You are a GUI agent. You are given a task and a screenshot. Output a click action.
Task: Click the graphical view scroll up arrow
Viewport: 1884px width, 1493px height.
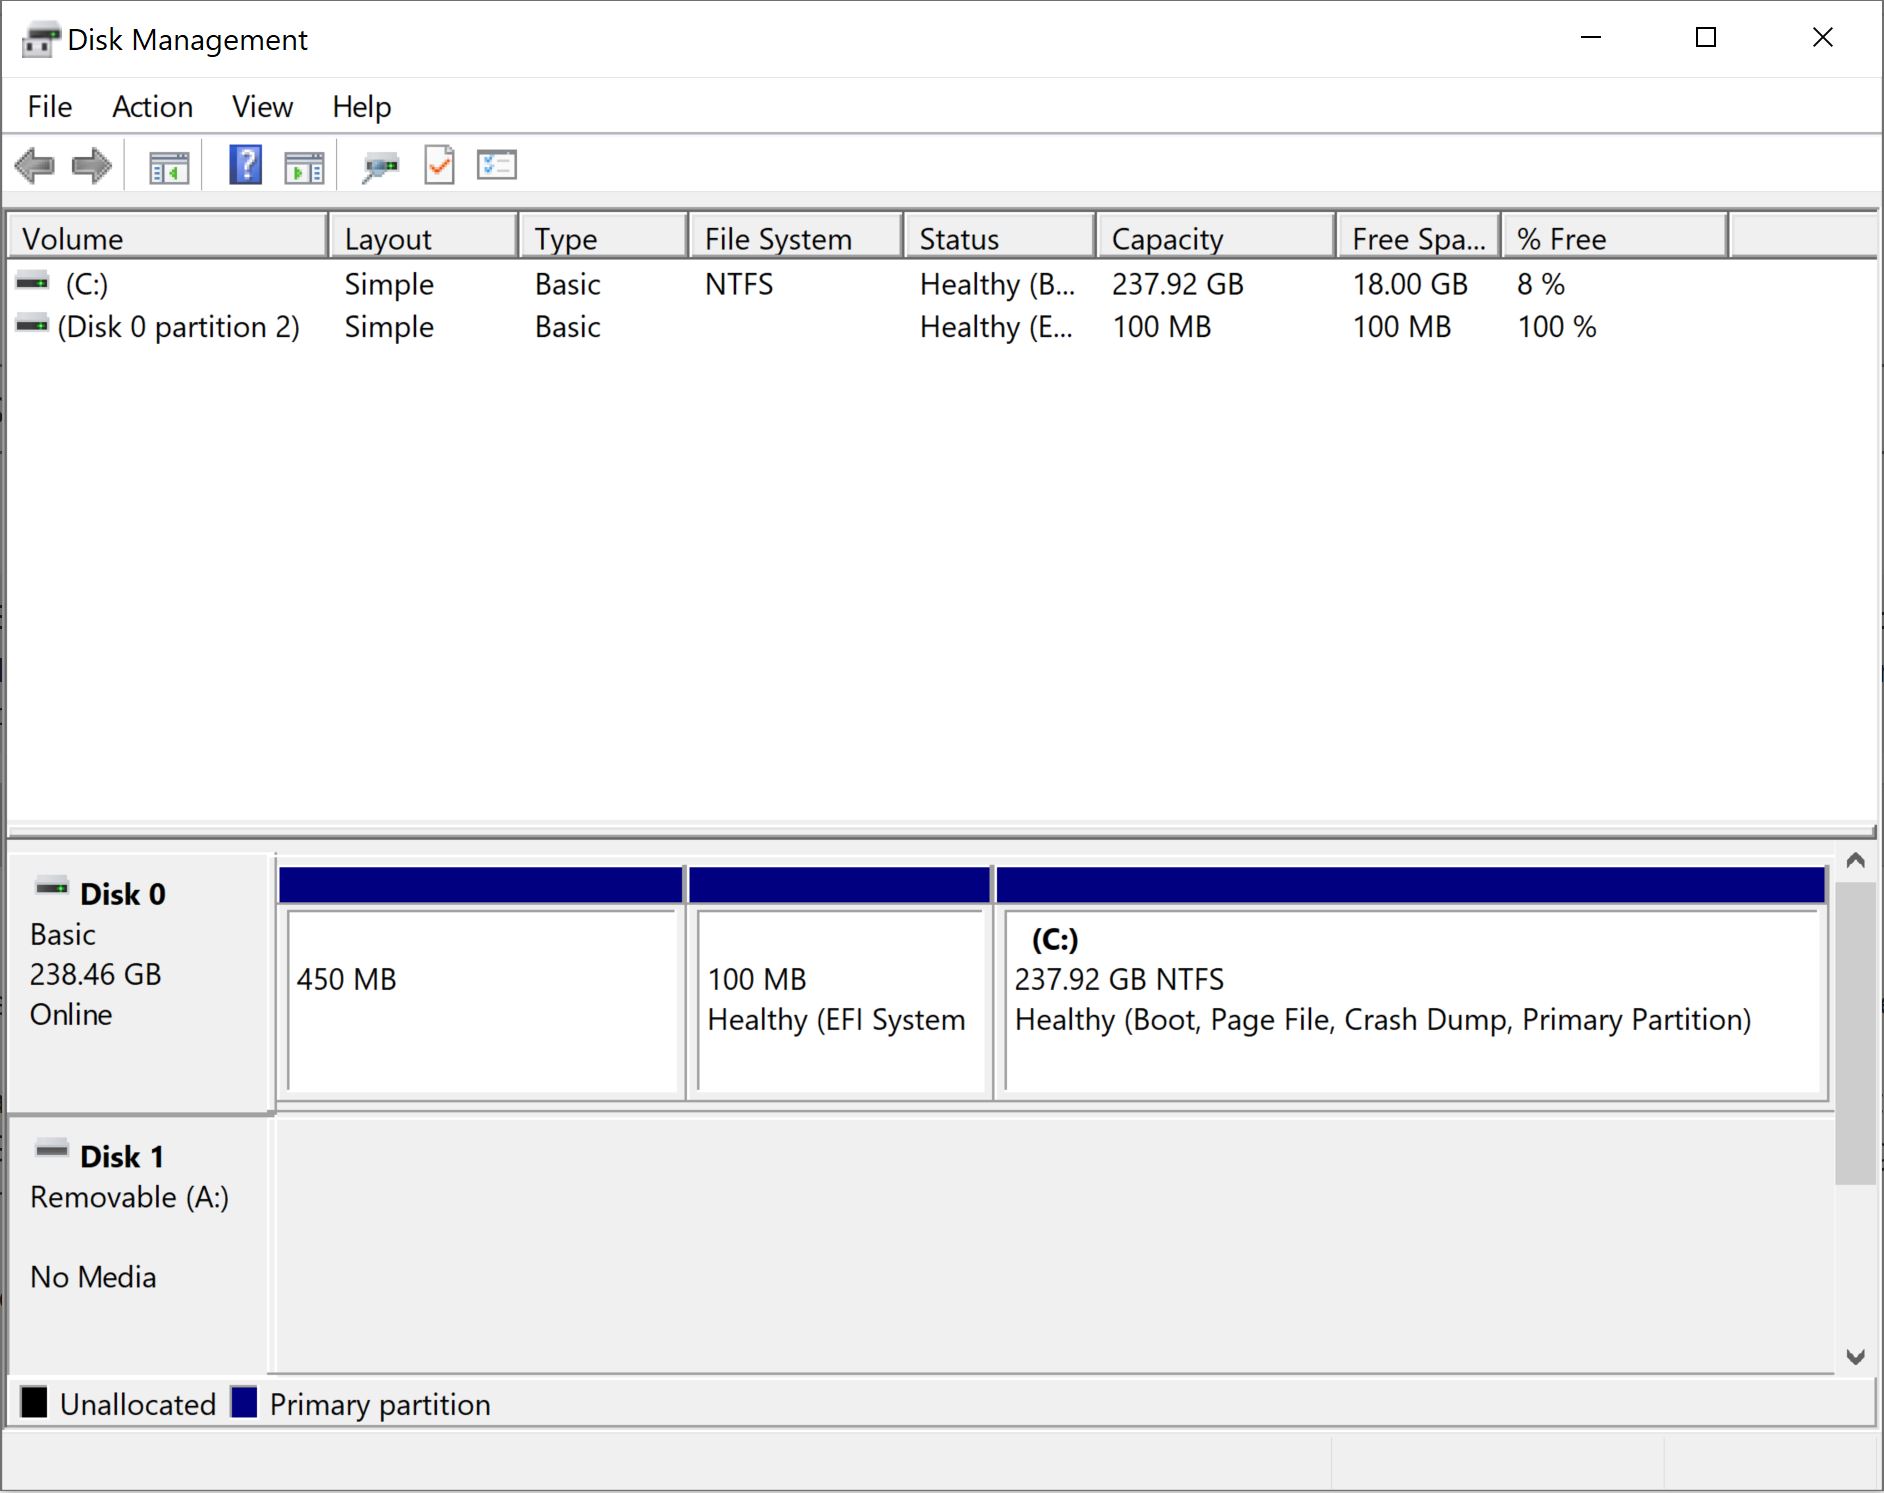1856,860
